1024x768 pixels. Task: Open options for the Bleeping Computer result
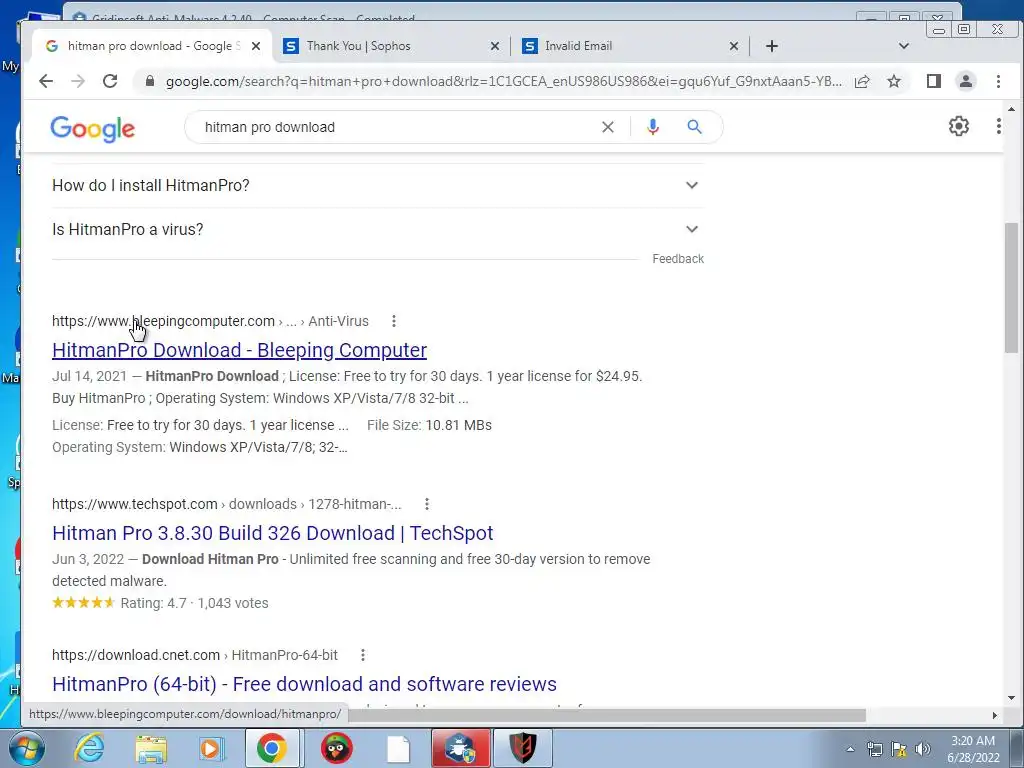[393, 321]
